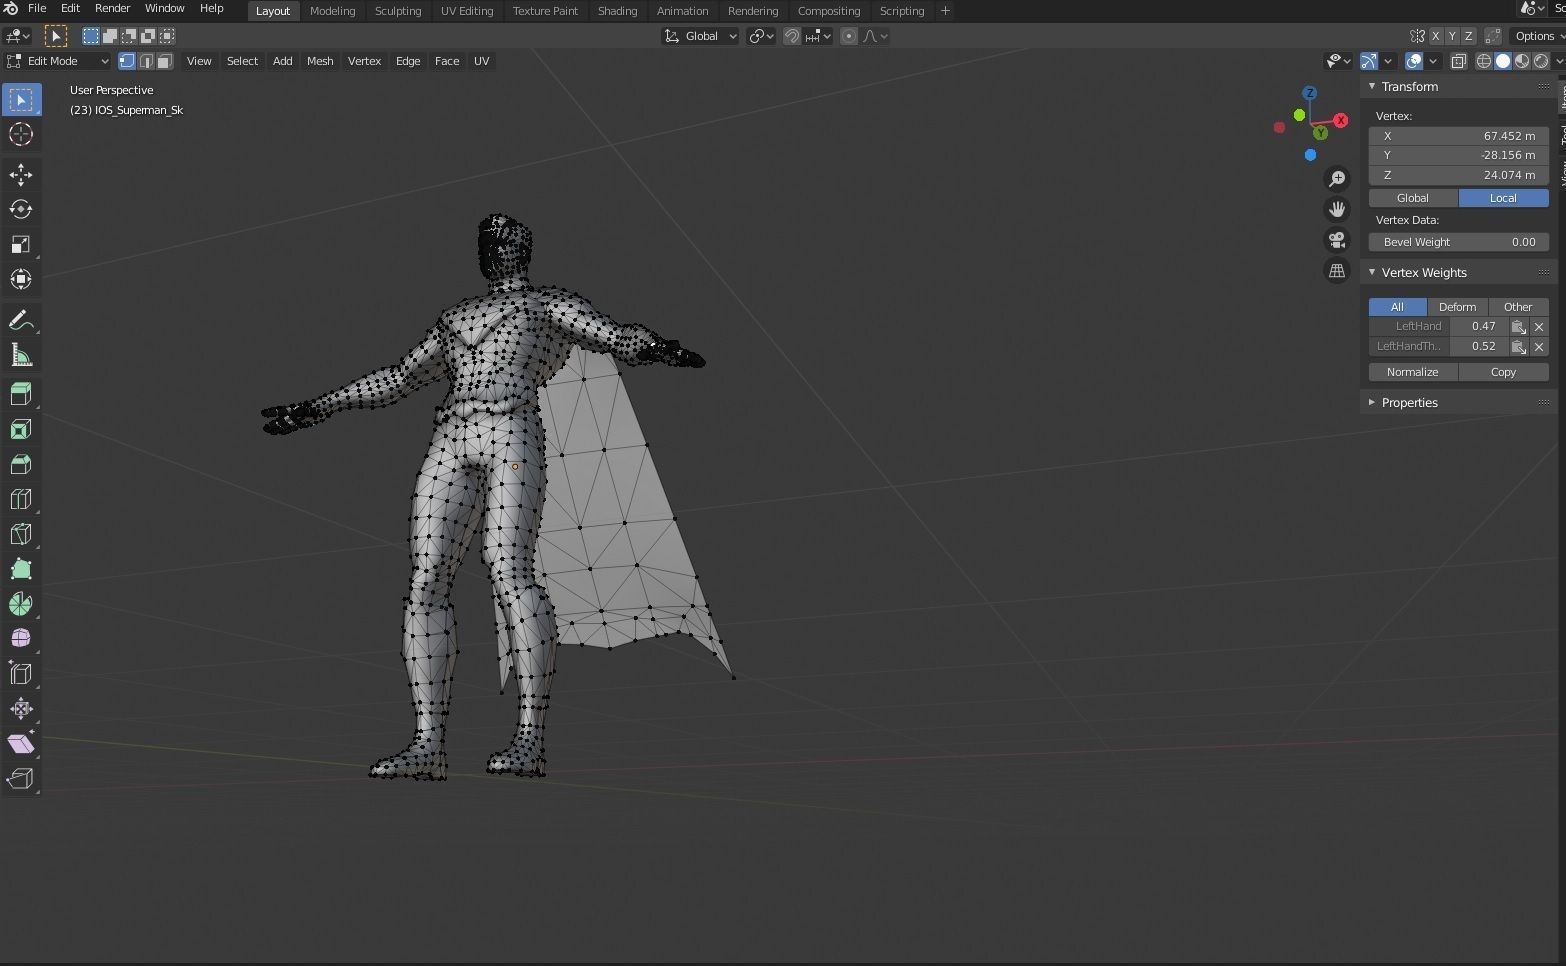Toggle viewport overlays
1566x966 pixels.
coord(1414,61)
